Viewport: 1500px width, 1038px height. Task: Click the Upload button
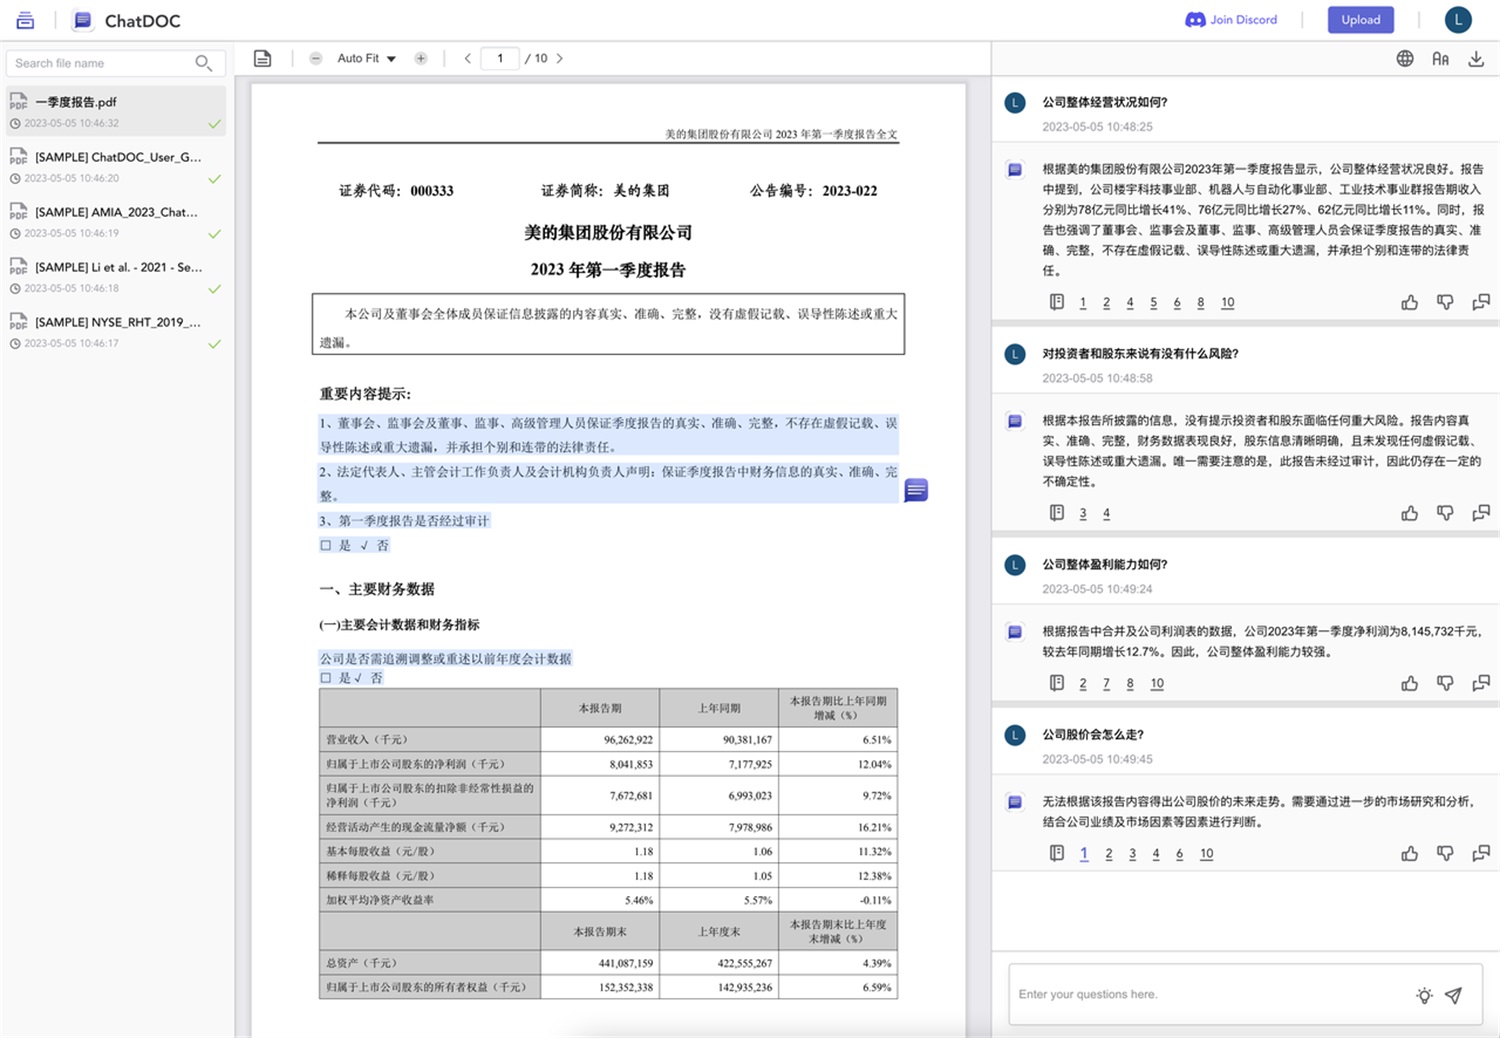(1360, 20)
